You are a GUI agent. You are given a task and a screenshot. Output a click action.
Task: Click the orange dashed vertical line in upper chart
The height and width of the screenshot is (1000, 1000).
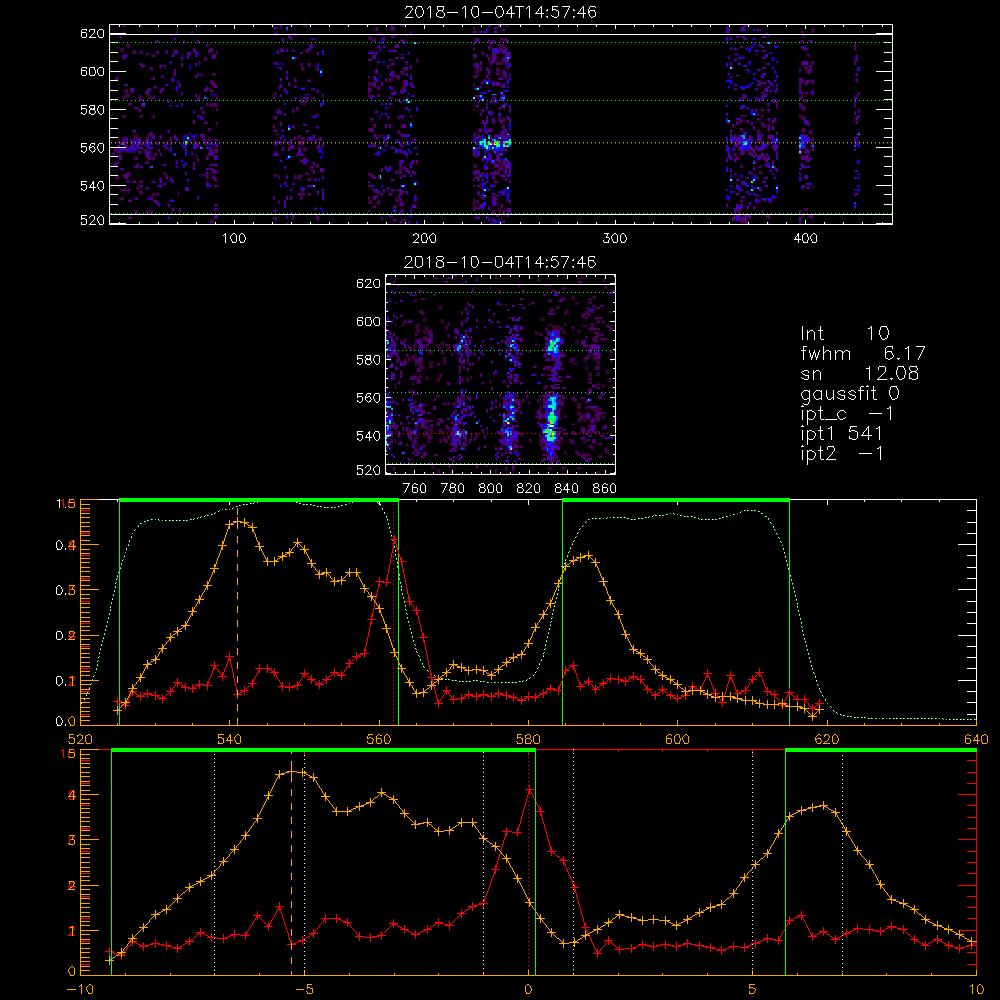click(237, 615)
